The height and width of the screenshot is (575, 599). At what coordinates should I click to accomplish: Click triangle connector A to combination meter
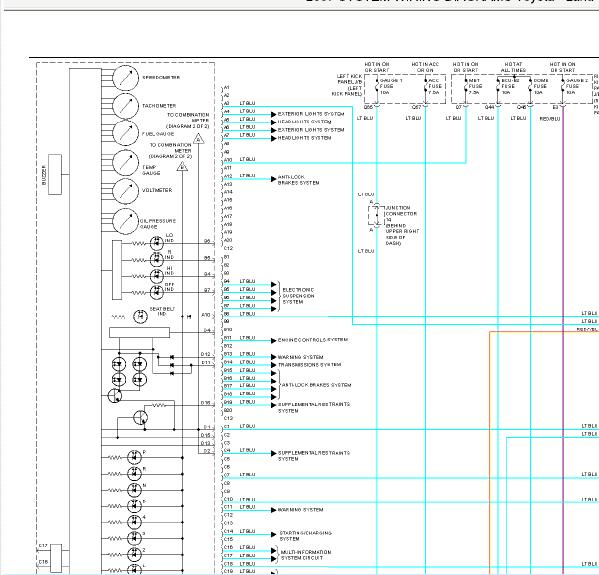(x=198, y=138)
